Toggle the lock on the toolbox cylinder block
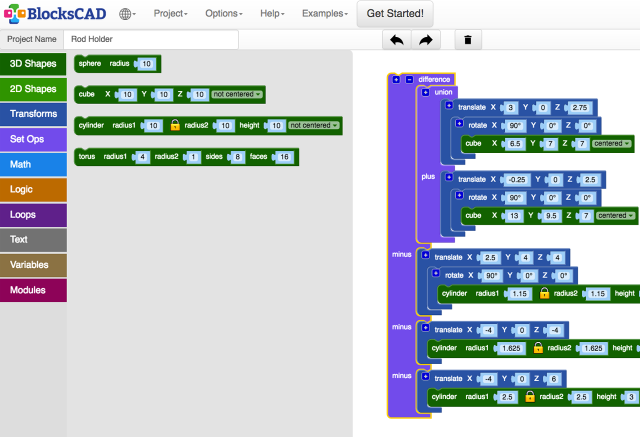This screenshot has width=640, height=437. coord(174,126)
